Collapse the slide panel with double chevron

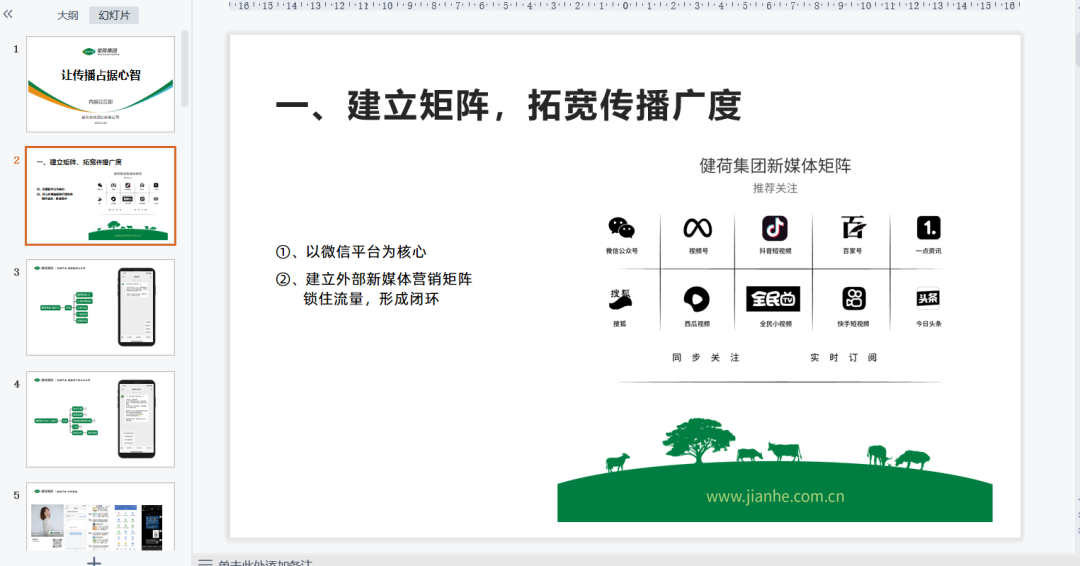click(8, 14)
